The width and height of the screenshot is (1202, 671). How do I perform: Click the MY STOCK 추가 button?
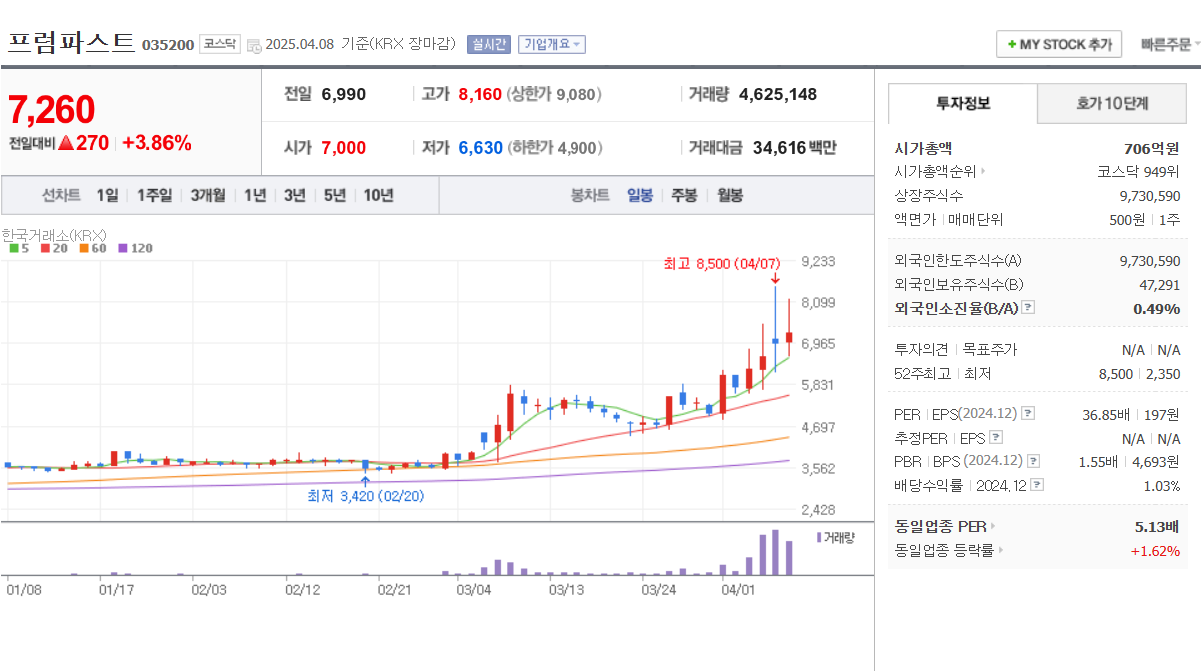point(1059,45)
